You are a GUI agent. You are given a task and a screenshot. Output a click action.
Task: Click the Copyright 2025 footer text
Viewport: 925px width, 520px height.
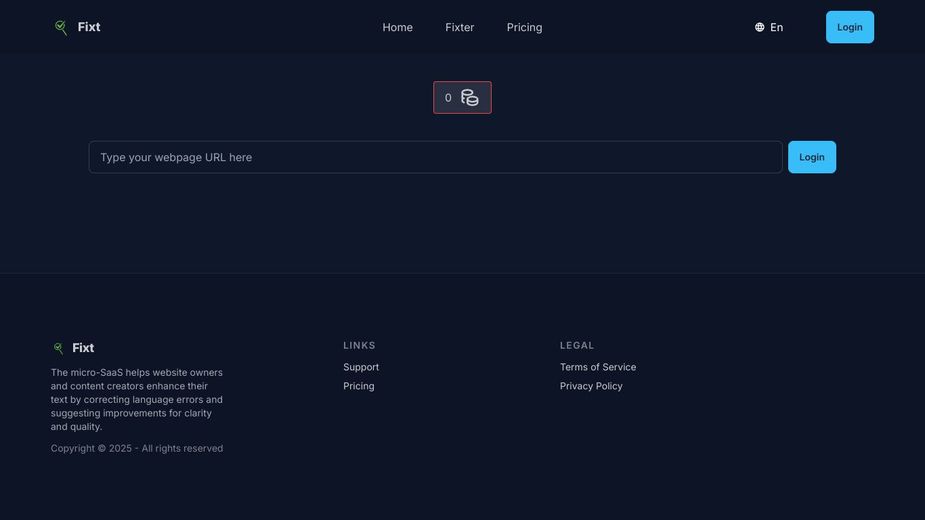(137, 448)
